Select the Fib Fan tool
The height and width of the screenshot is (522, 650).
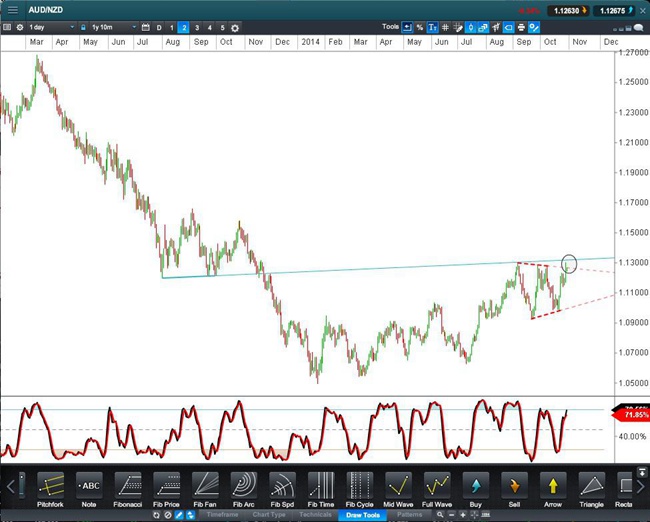coord(205,486)
